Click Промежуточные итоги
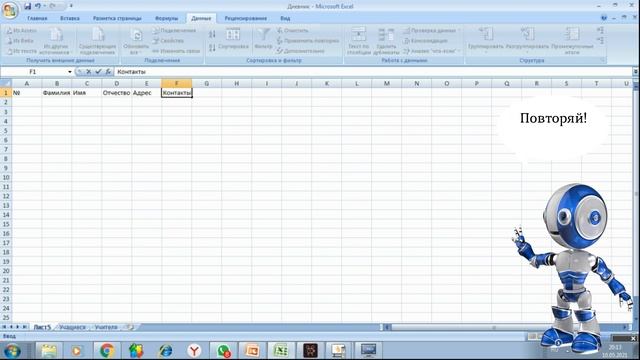Screen dimensions: 640x360 pos(572,41)
